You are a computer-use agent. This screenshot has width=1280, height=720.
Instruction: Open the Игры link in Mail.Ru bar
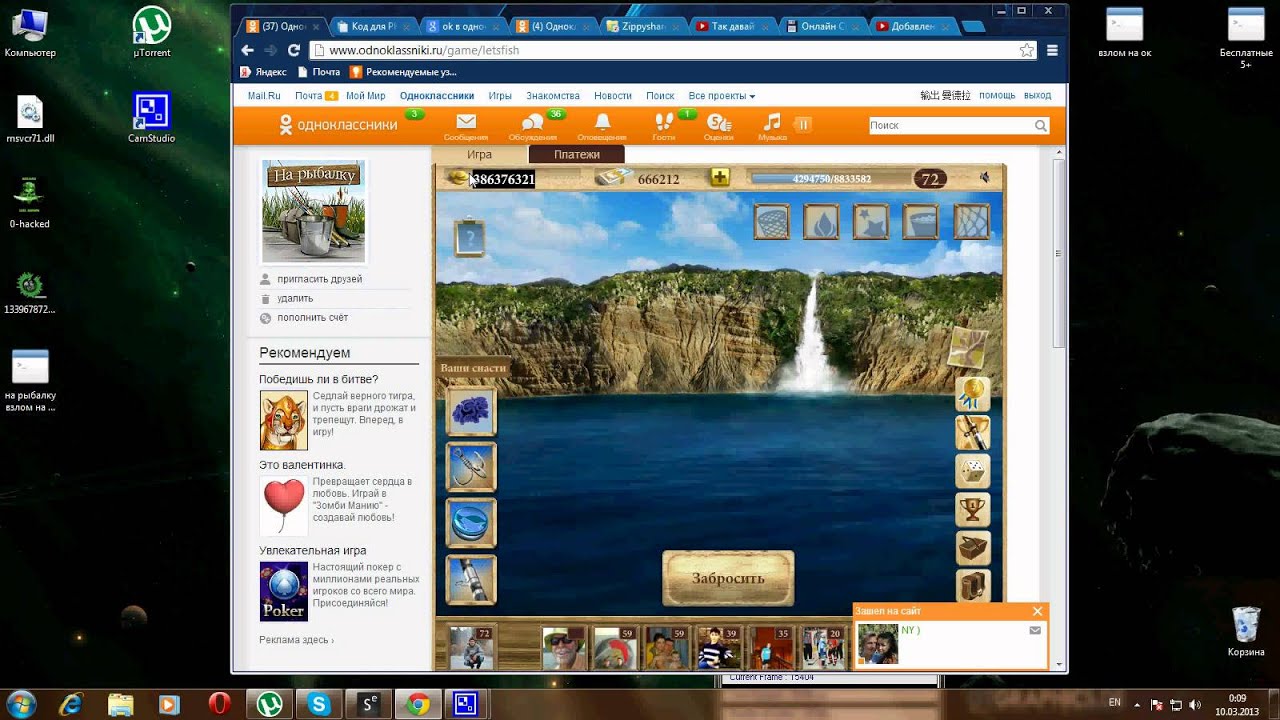[x=500, y=96]
